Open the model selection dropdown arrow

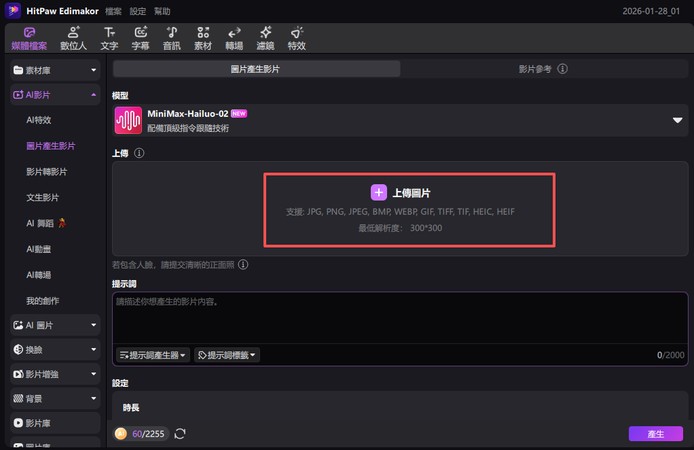[x=677, y=120]
